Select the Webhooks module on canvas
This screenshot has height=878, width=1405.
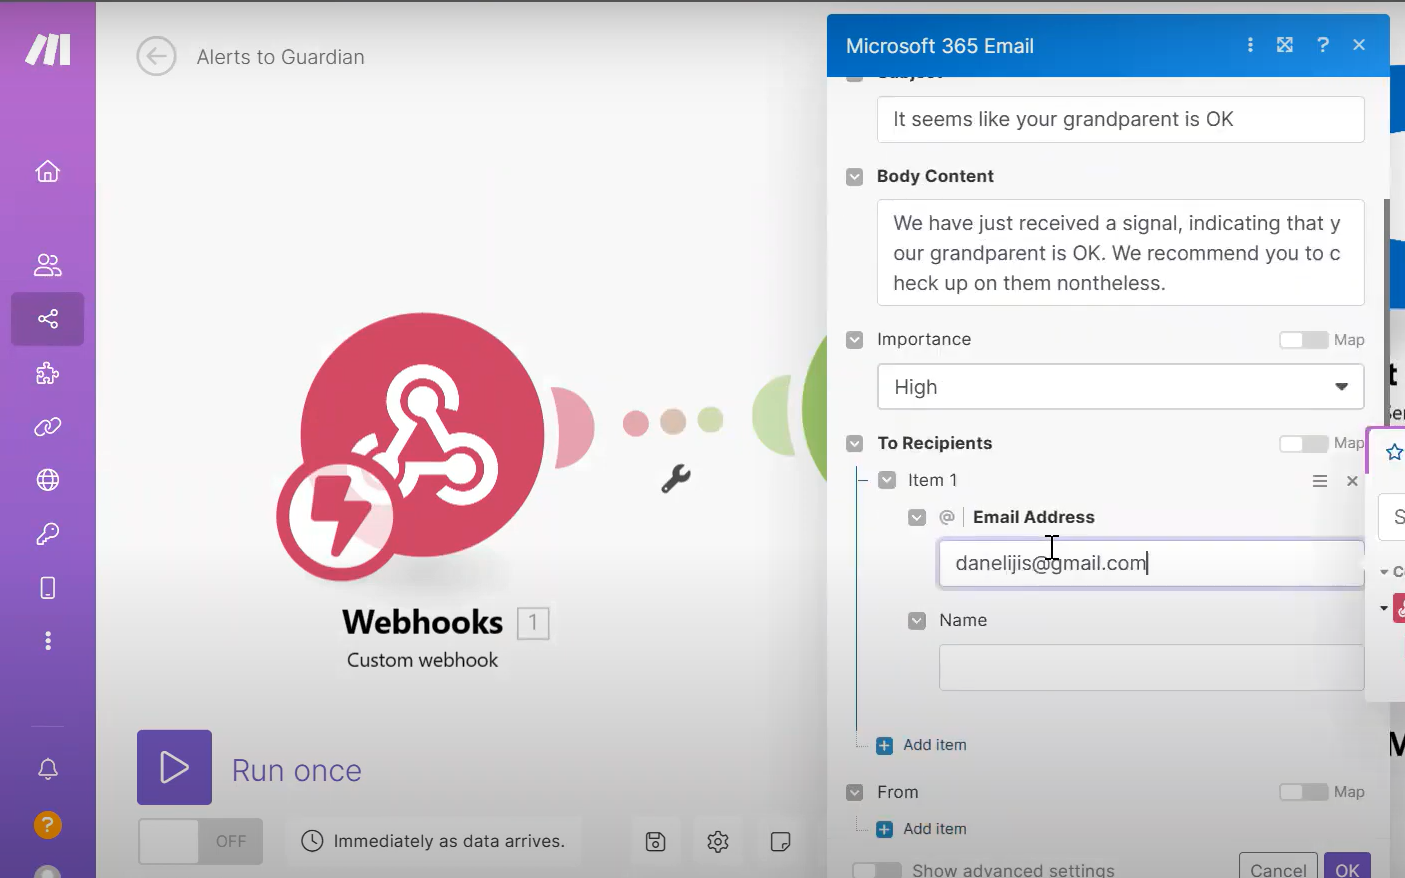tap(422, 434)
